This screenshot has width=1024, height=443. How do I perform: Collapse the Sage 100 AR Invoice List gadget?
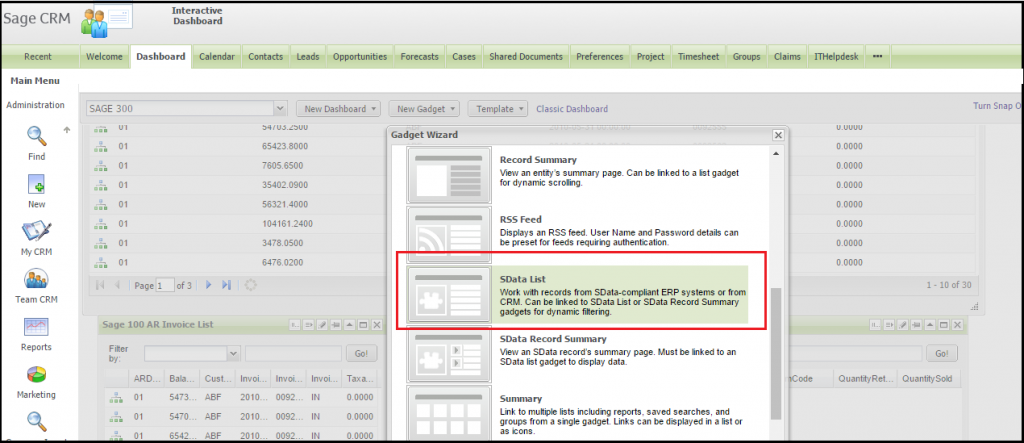click(x=349, y=325)
